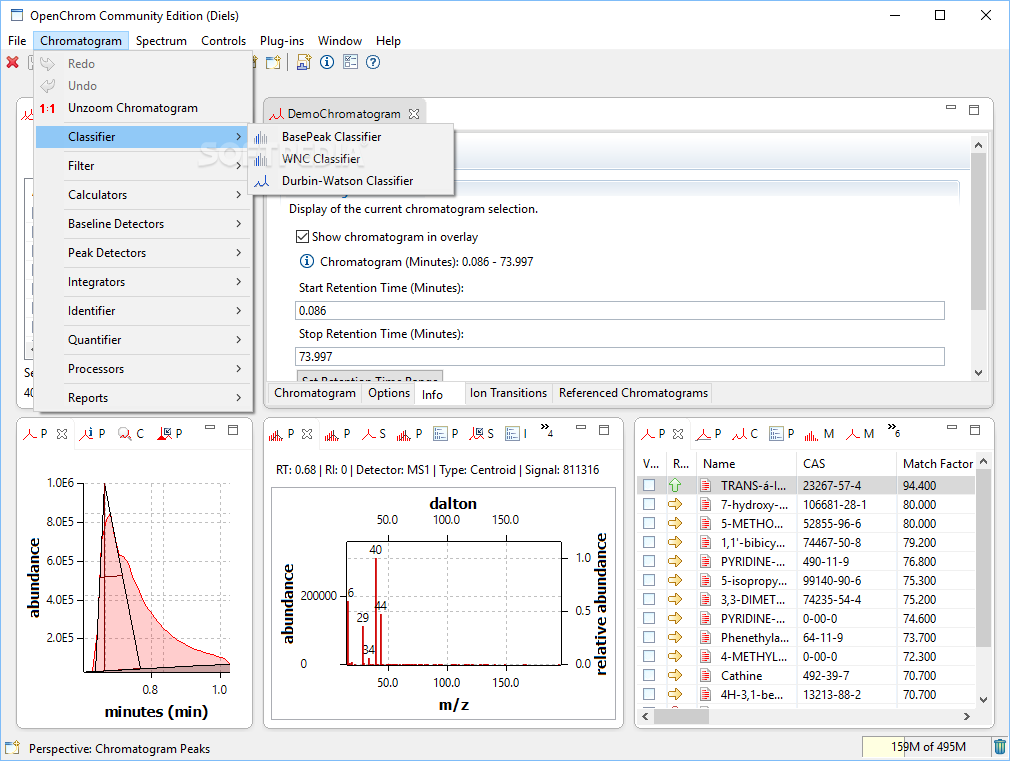The image size is (1010, 761).
Task: Check the box for the 5-METHO row
Action: tap(649, 523)
